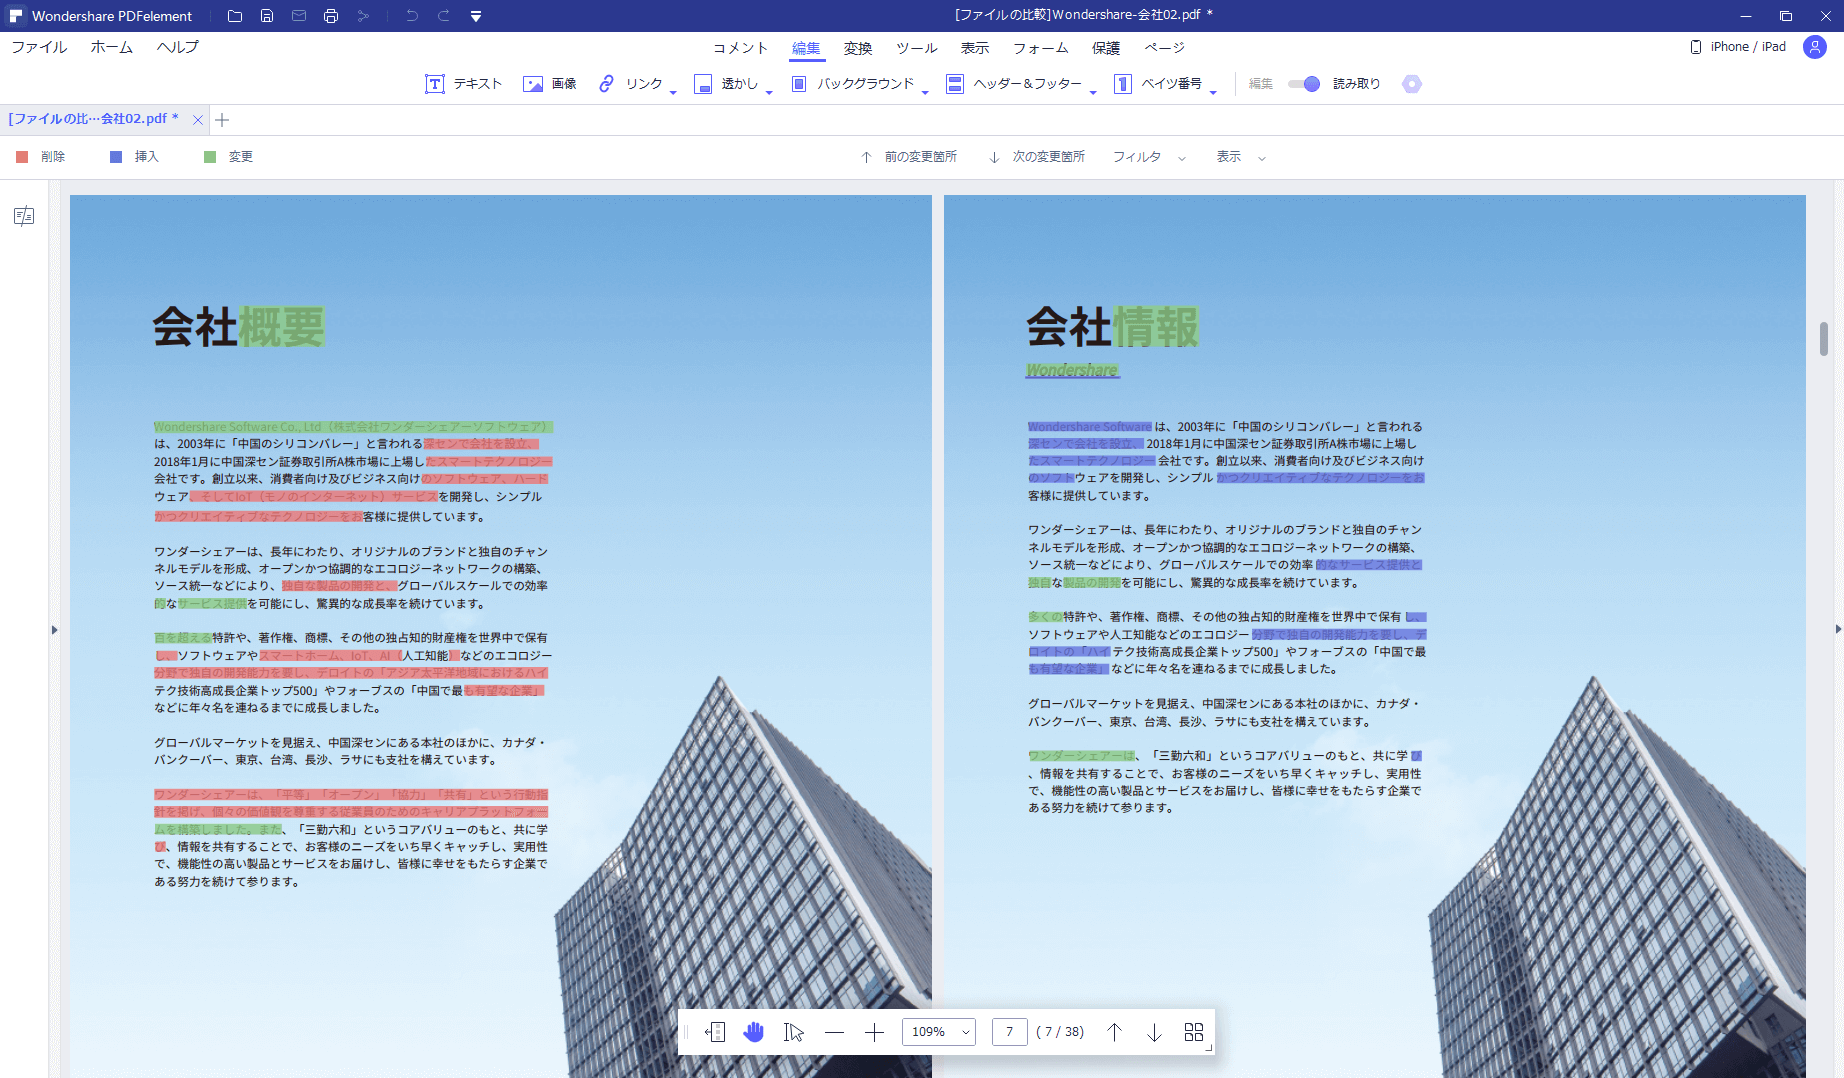
Task: Click the iPhone / iPad link
Action: pyautogui.click(x=1738, y=47)
